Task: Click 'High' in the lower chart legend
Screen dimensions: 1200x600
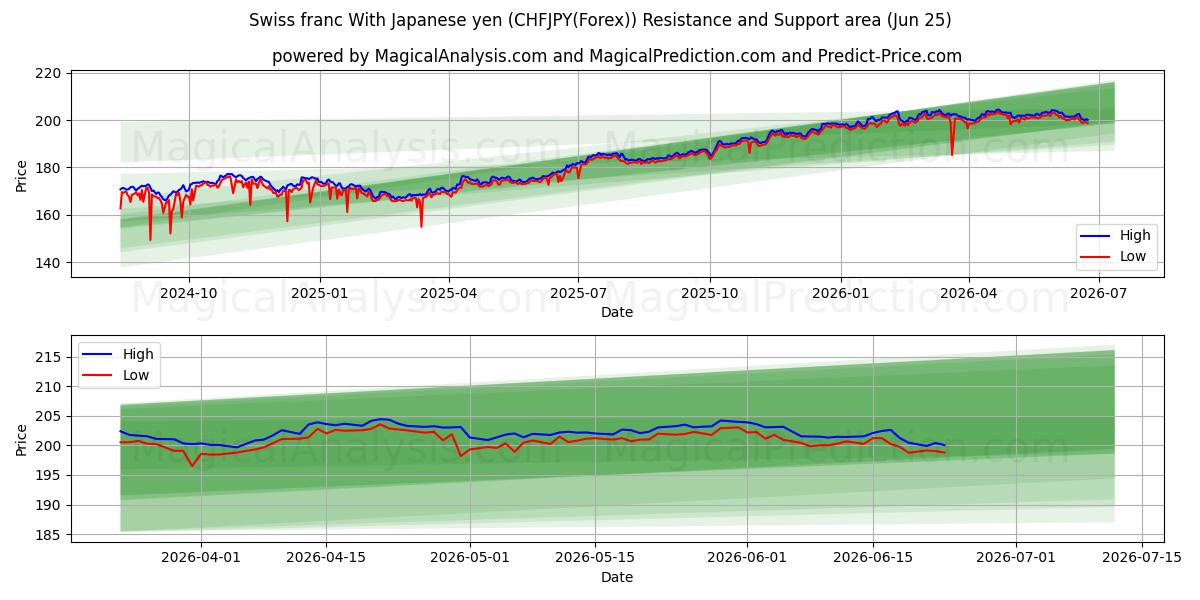Action: (138, 354)
